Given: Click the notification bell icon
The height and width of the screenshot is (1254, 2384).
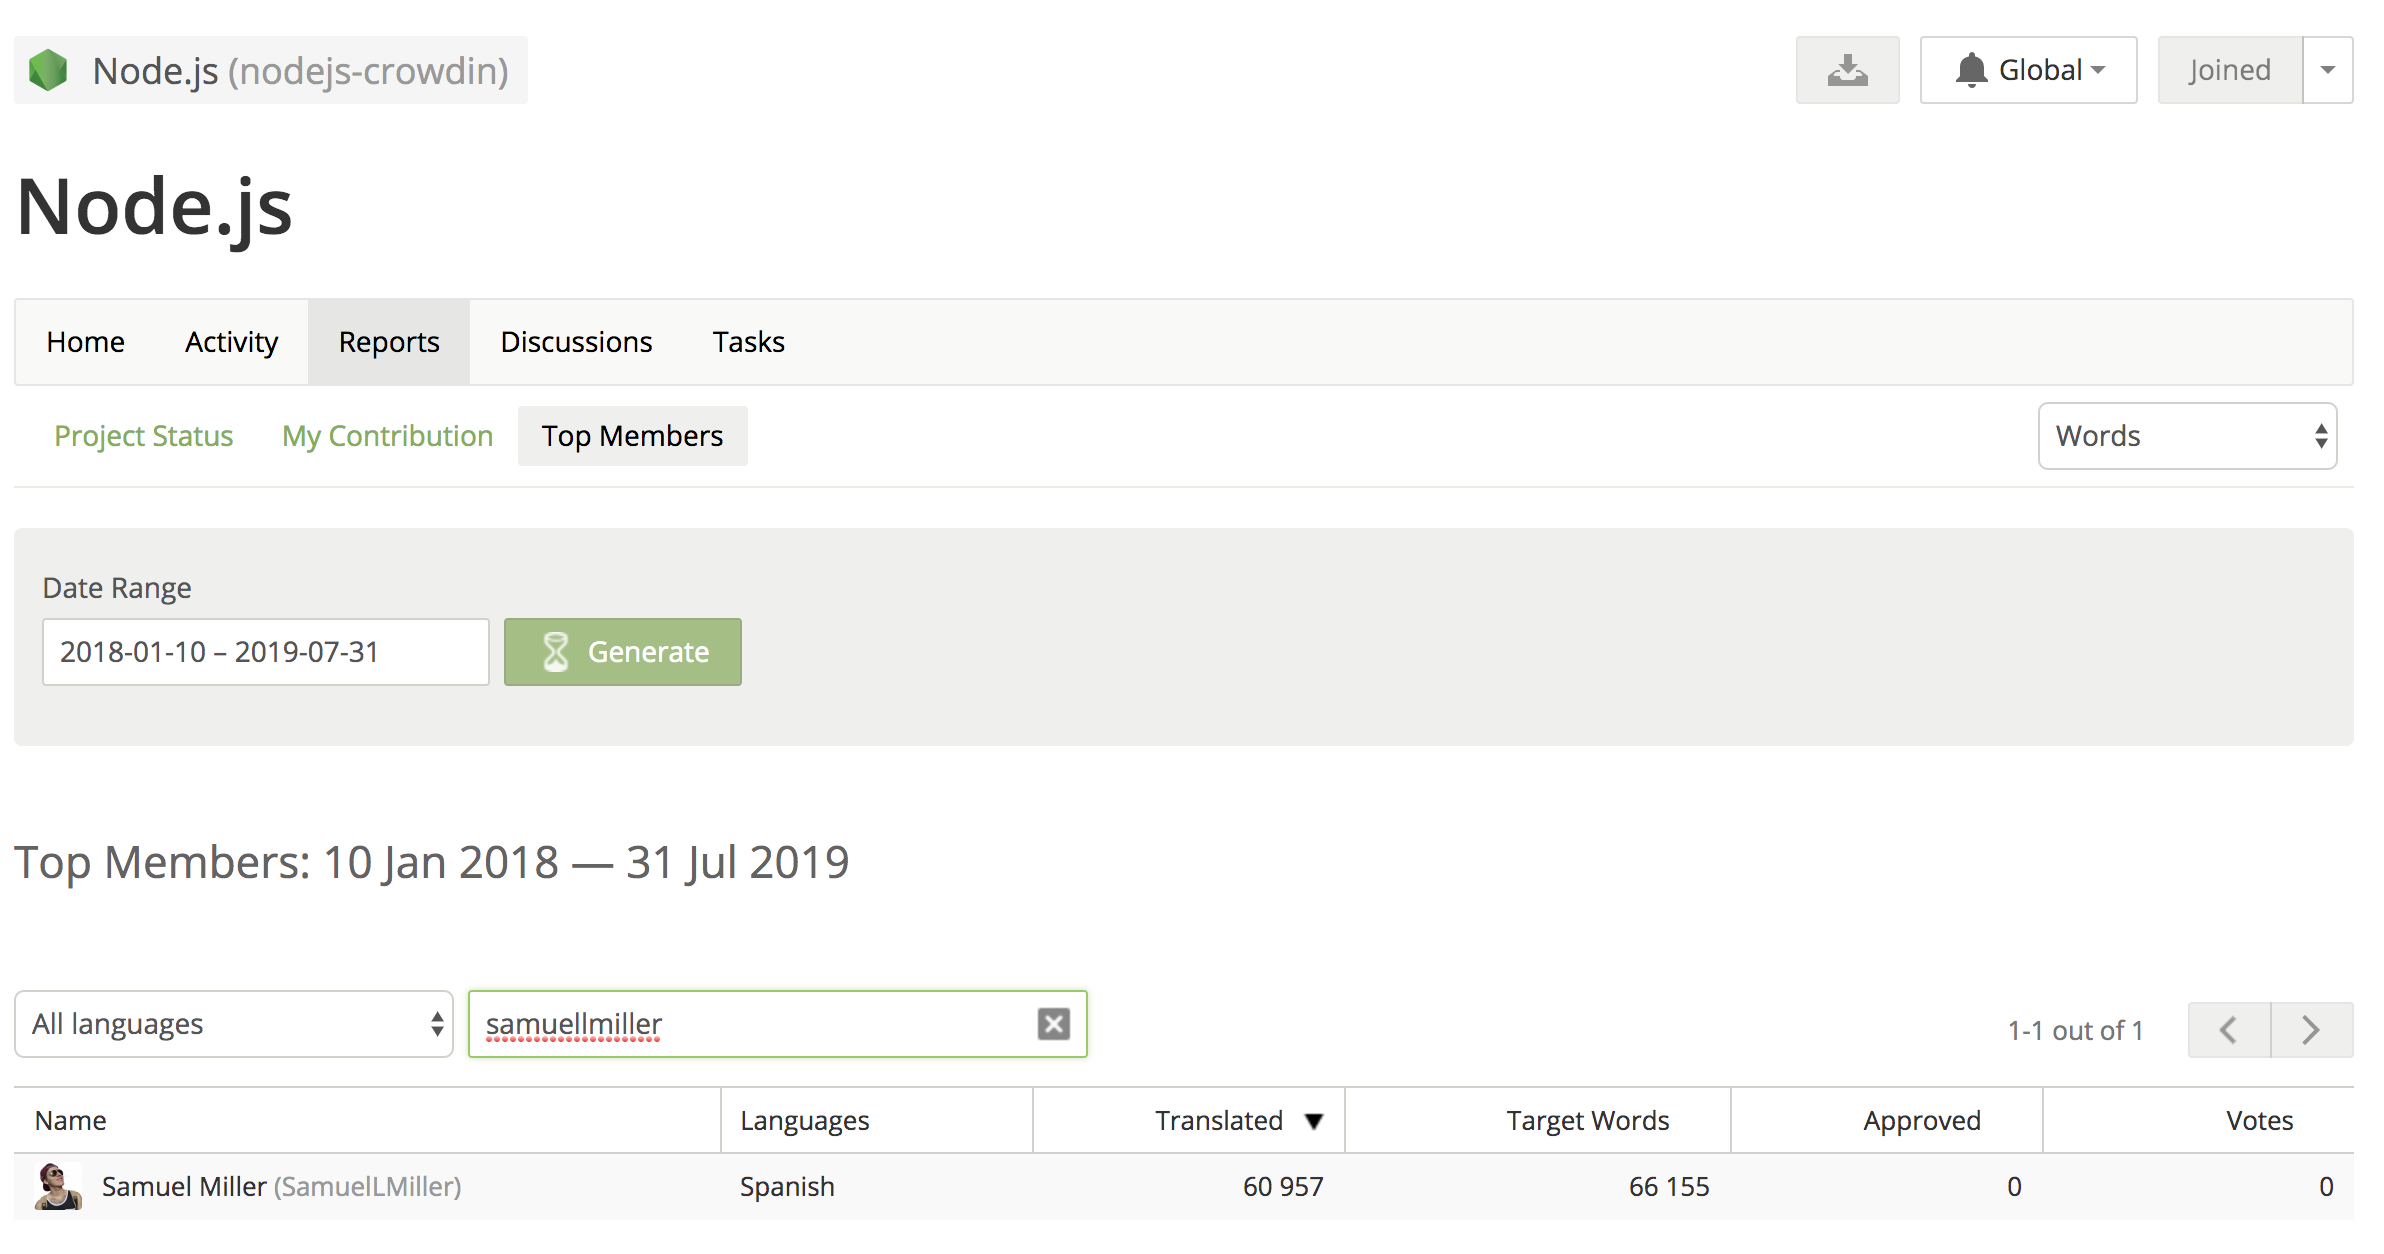Looking at the screenshot, I should pyautogui.click(x=1970, y=70).
